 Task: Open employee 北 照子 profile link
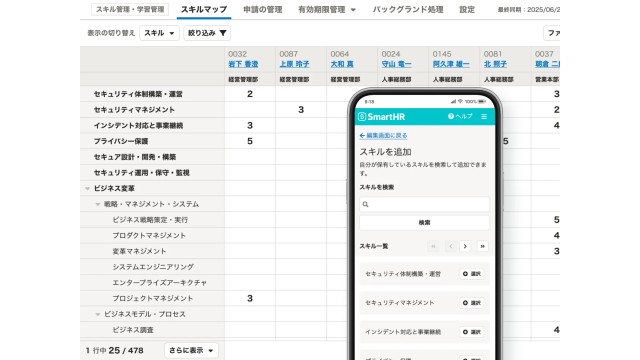(495, 64)
